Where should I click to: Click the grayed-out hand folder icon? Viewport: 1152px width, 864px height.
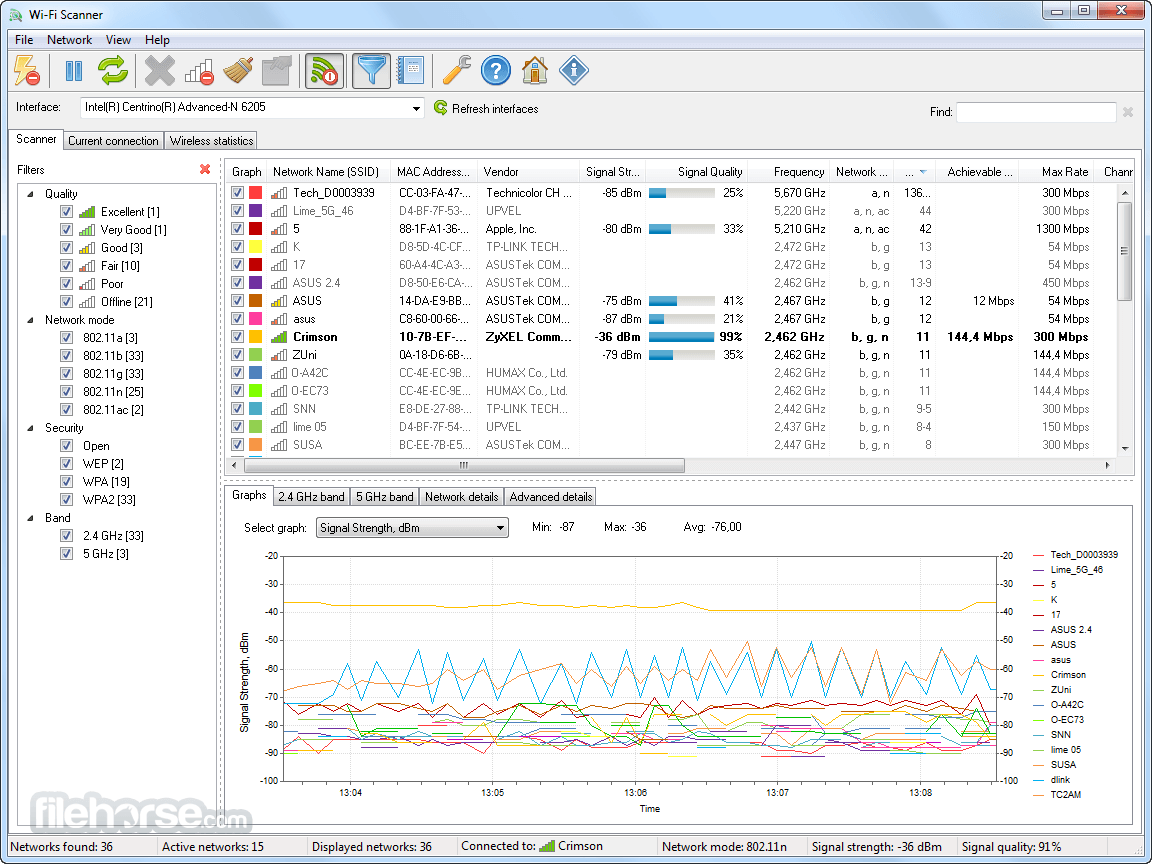[277, 71]
